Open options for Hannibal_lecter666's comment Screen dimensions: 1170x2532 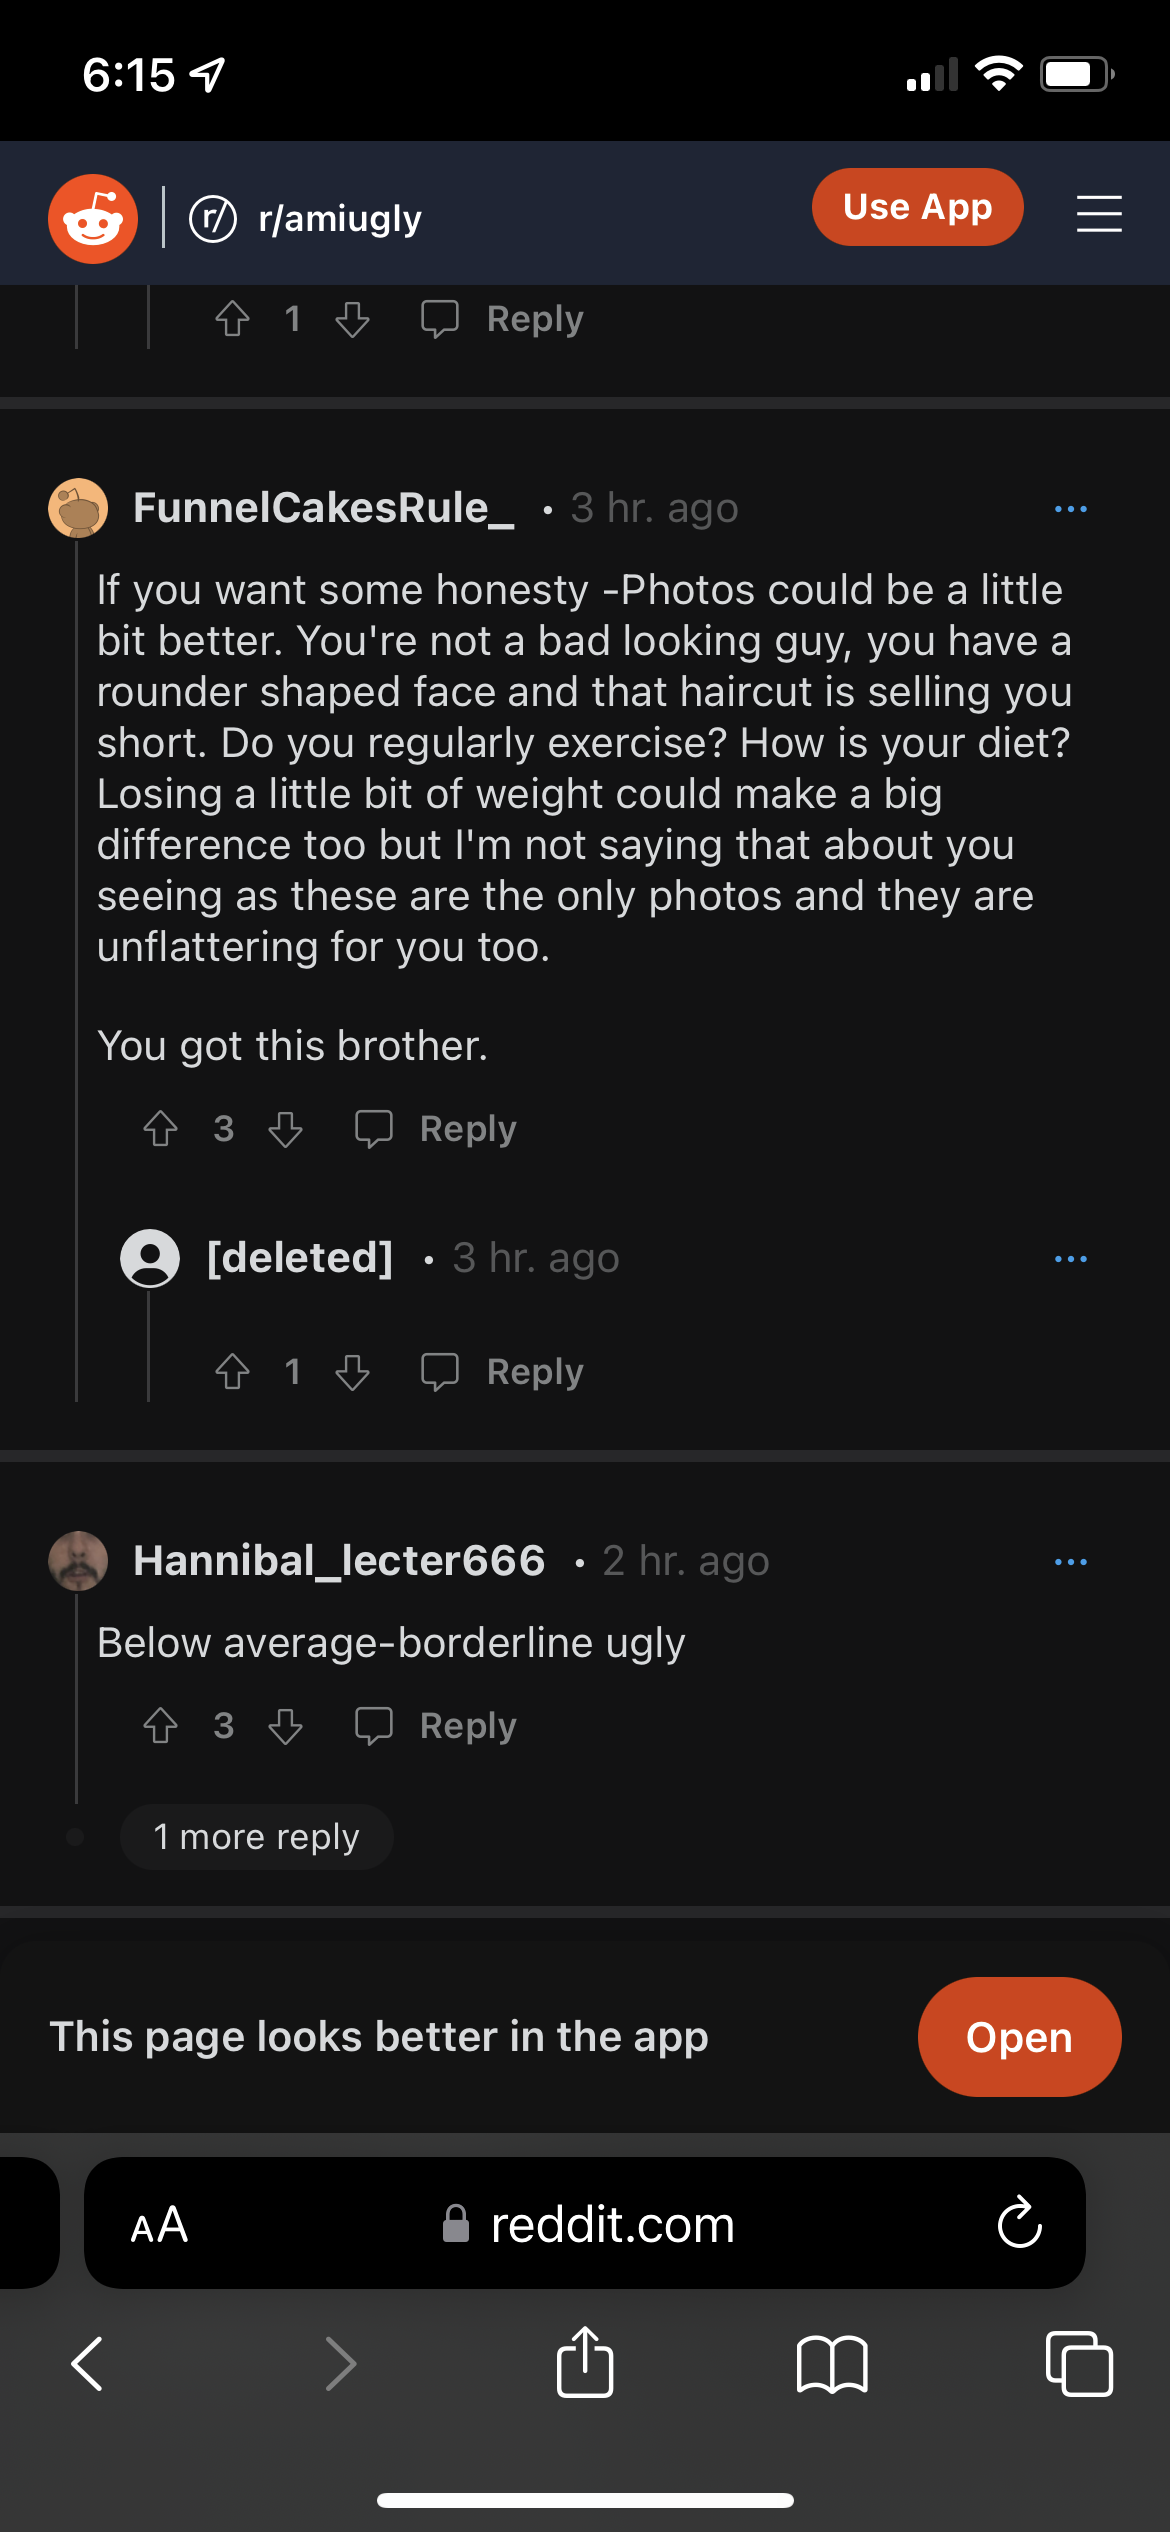click(1070, 1562)
